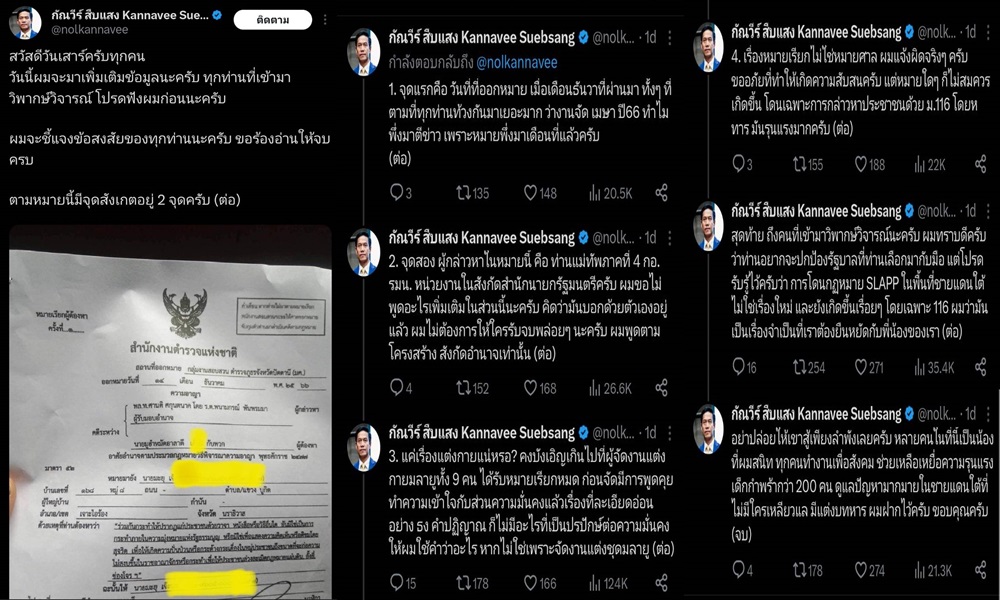1000x600 pixels.
Task: Retweet the post with 178 retweets and 124K views
Action: (473, 583)
